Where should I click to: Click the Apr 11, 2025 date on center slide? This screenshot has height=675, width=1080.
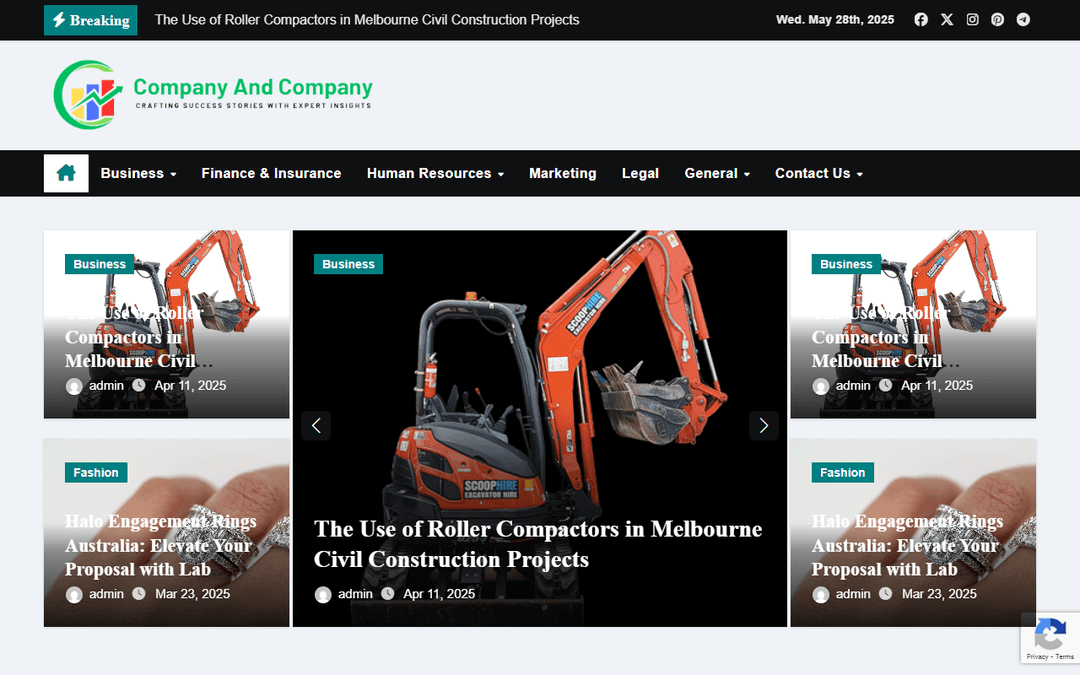click(439, 594)
